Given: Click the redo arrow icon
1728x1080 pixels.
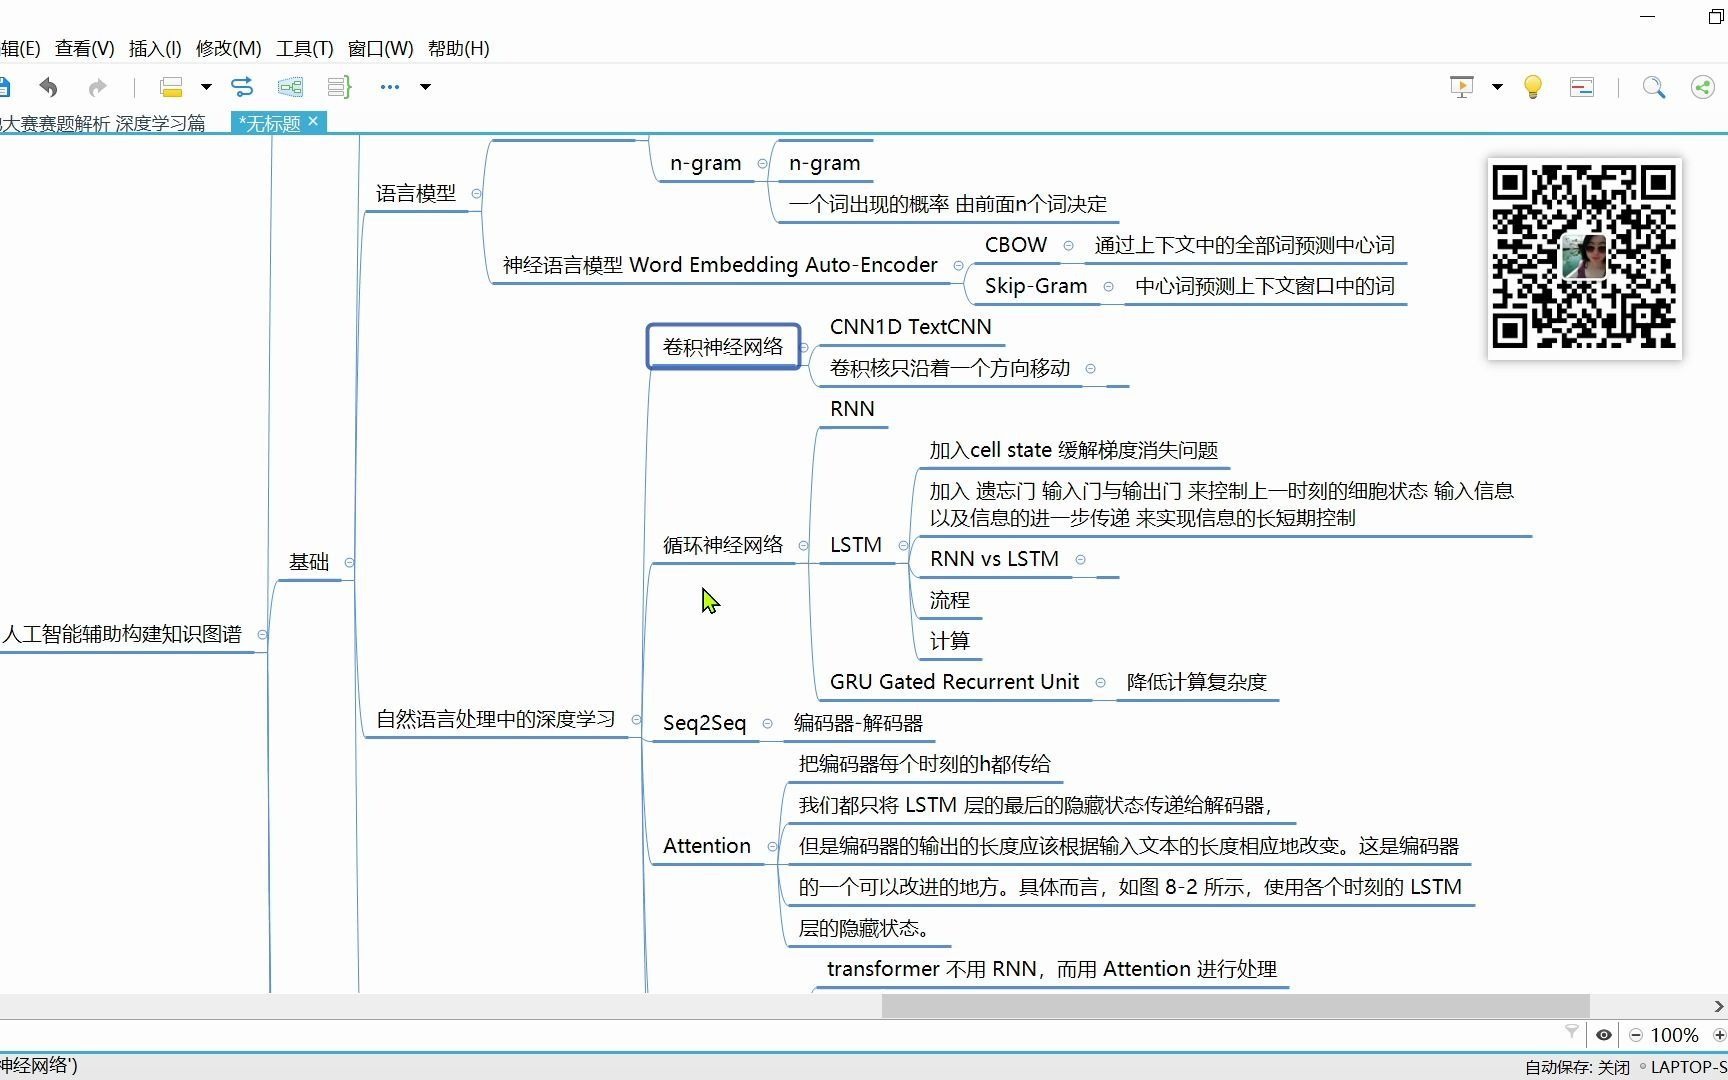Looking at the screenshot, I should tap(97, 87).
